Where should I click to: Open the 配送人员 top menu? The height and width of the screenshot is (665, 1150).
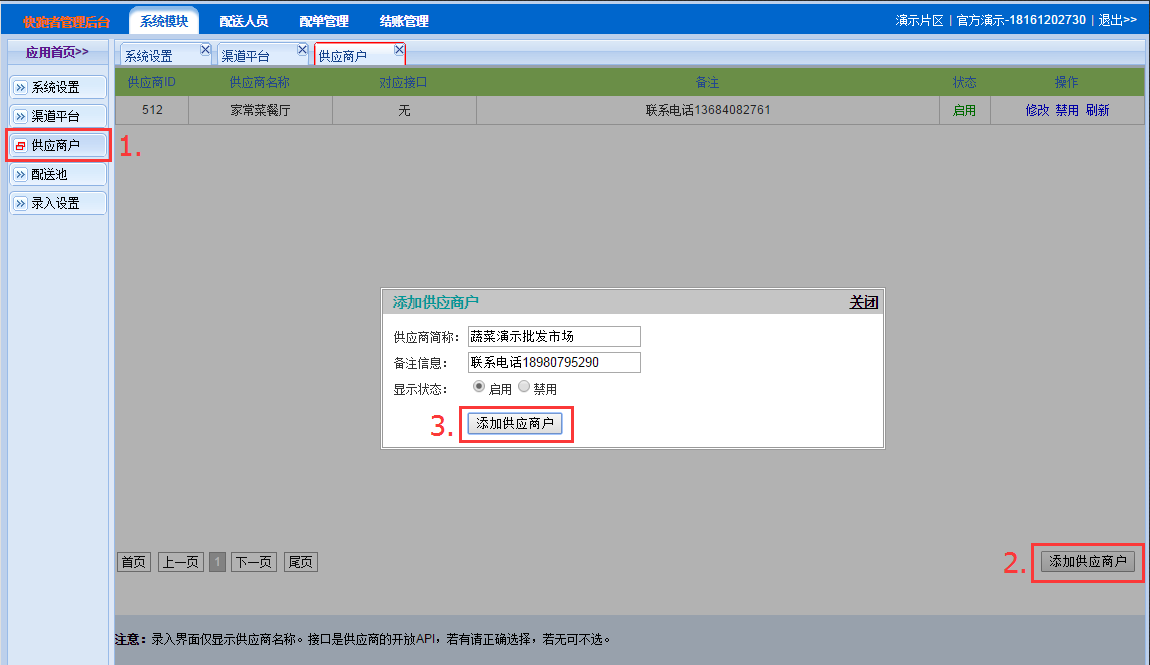[x=244, y=21]
